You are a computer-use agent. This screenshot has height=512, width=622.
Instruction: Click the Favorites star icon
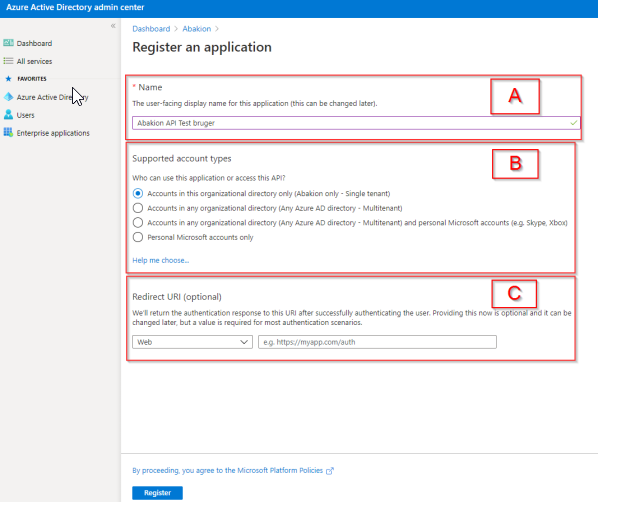(x=8, y=79)
